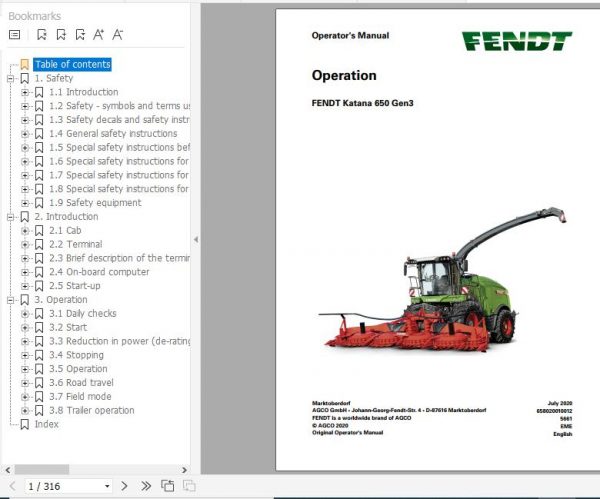Open 1.5 Special safety instructions bookmark
The image size is (600, 499).
119,147
